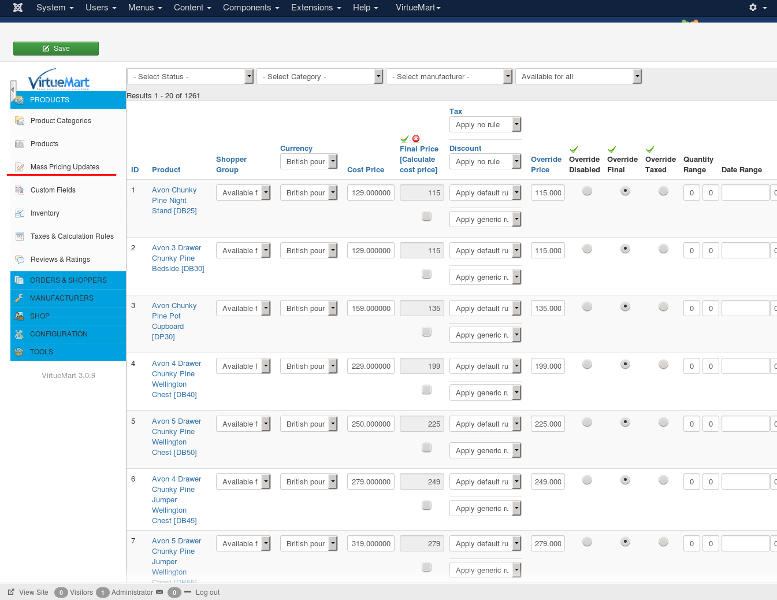Click the Products header icon in sidebar
Image resolution: width=777 pixels, height=600 pixels.
click(x=19, y=100)
